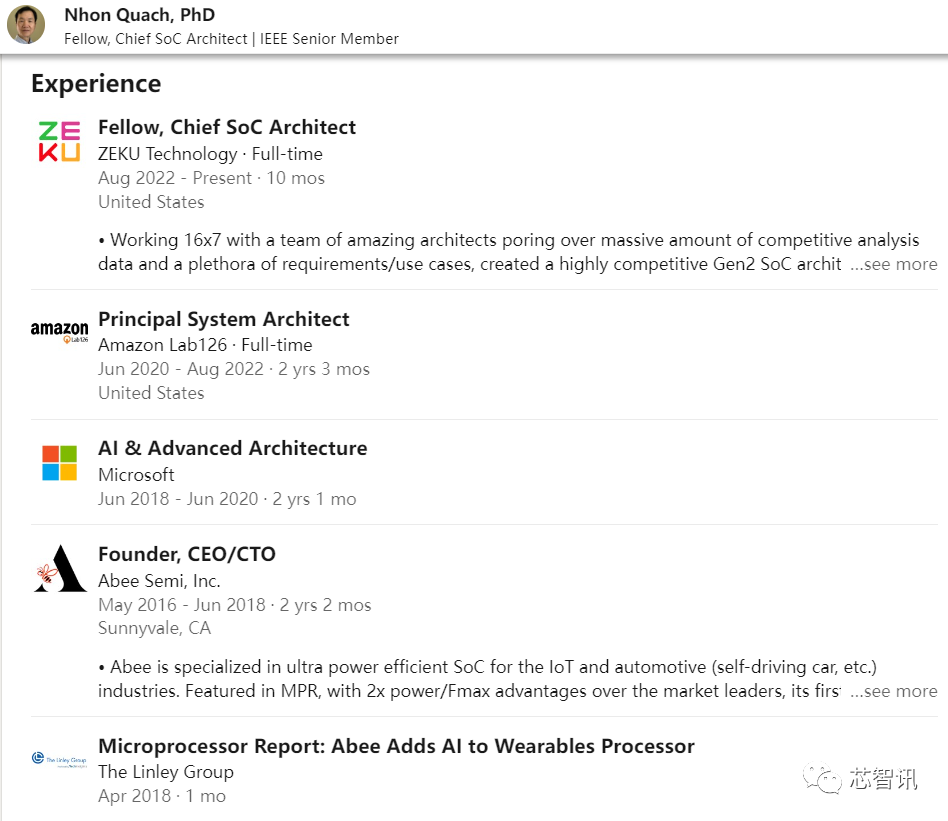Open the ZEKU Technology company logo
The height and width of the screenshot is (821, 948).
(59, 141)
